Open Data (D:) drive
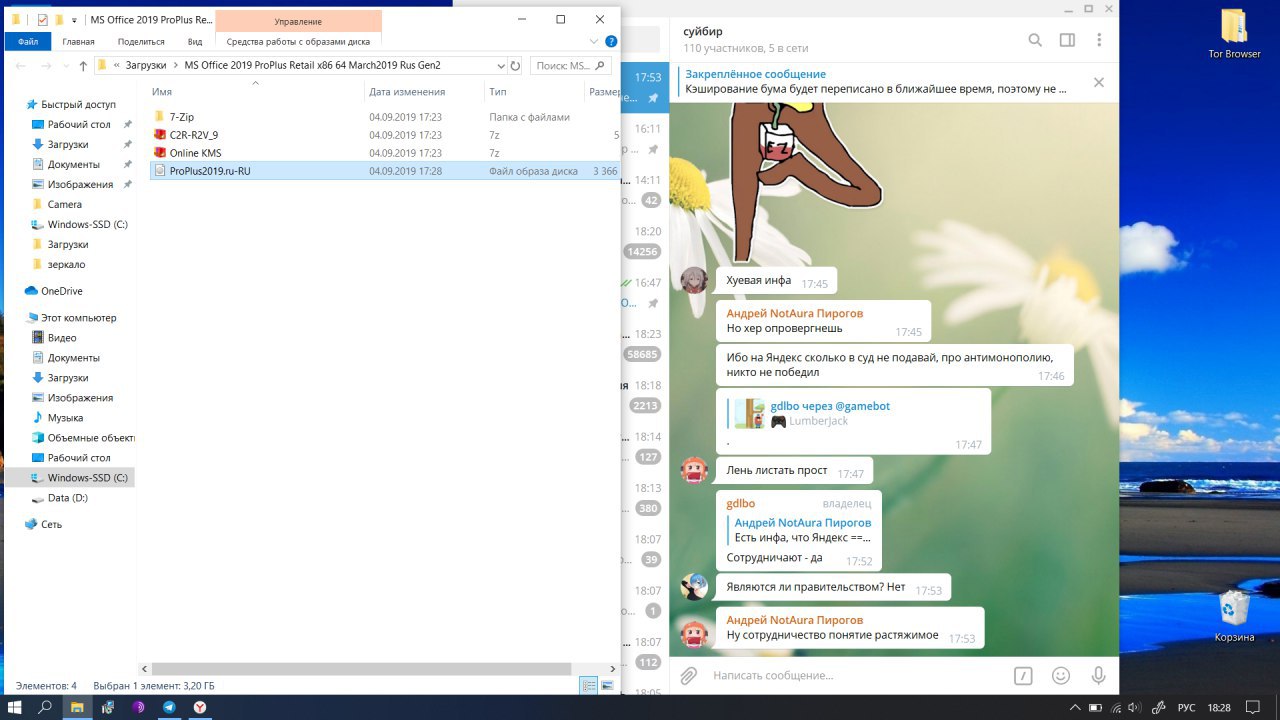The height and width of the screenshot is (720, 1280). point(67,498)
